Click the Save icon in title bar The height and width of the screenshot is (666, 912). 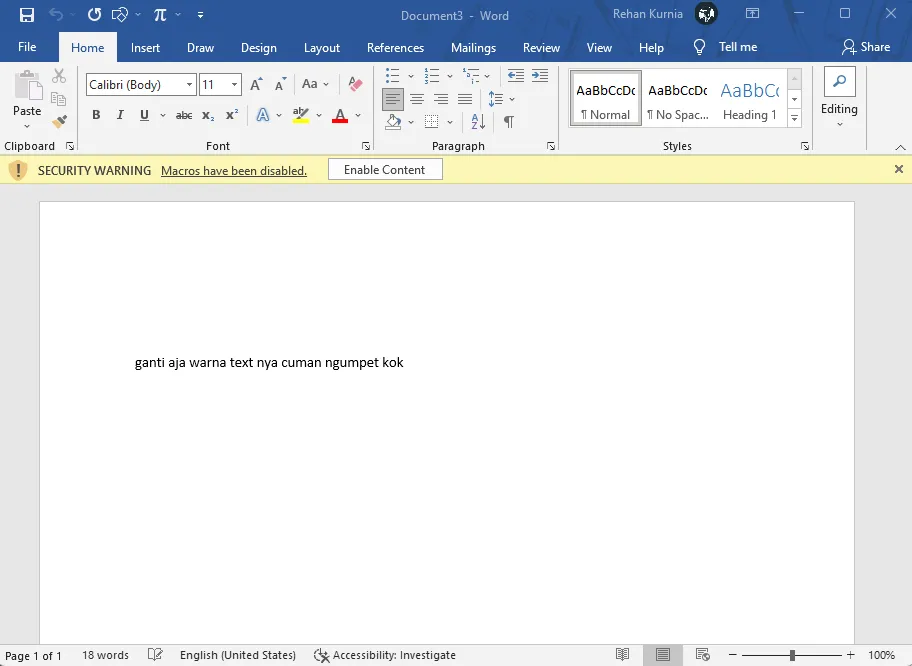coord(27,15)
